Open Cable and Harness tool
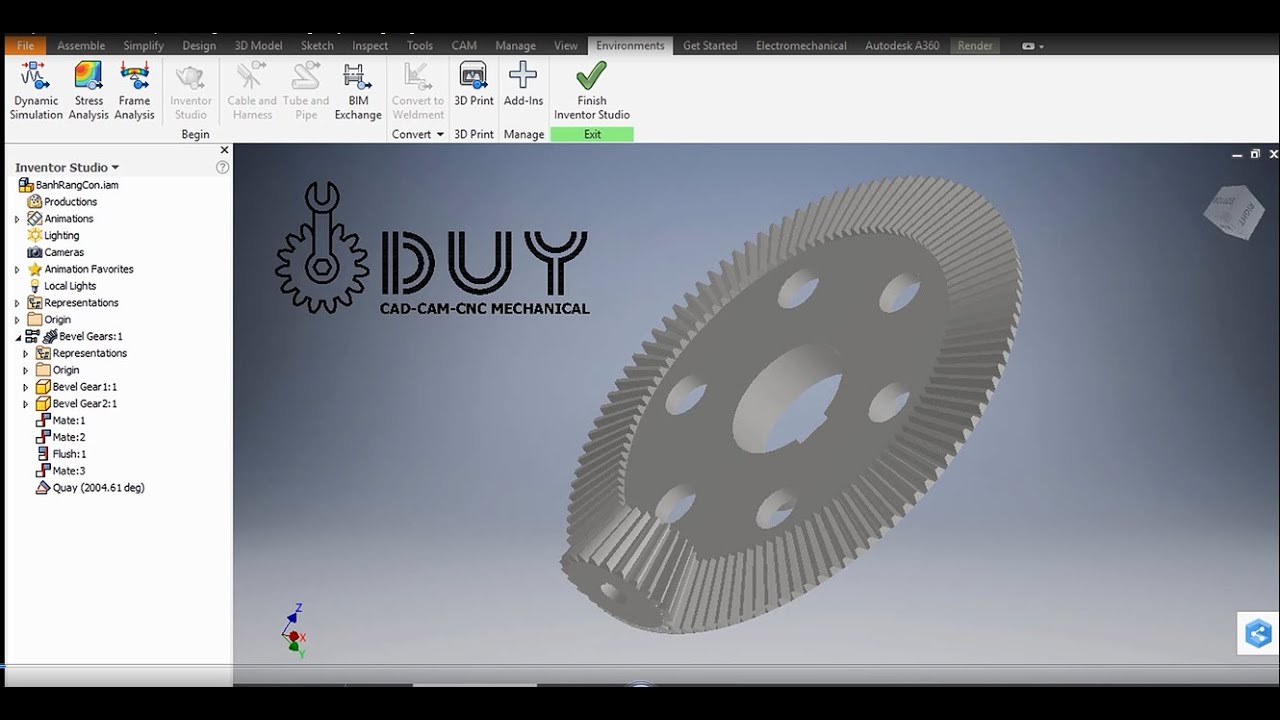1280x720 pixels. (252, 91)
